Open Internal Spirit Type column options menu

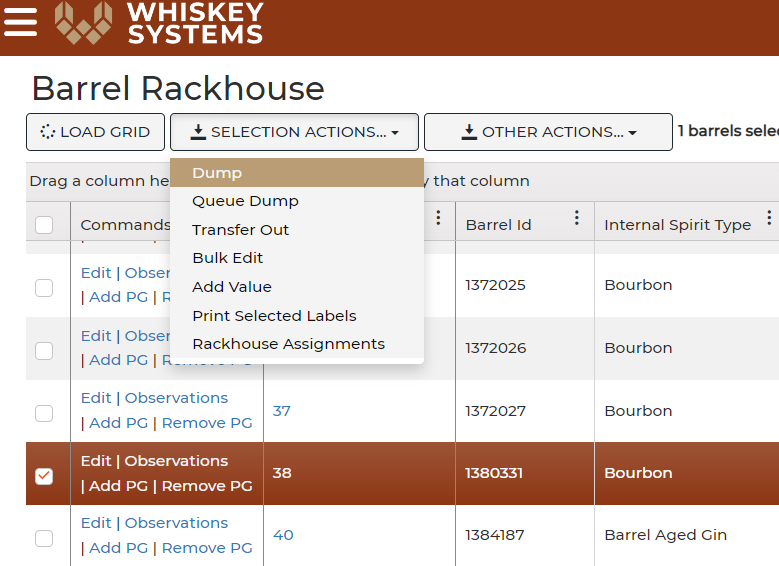click(x=769, y=218)
